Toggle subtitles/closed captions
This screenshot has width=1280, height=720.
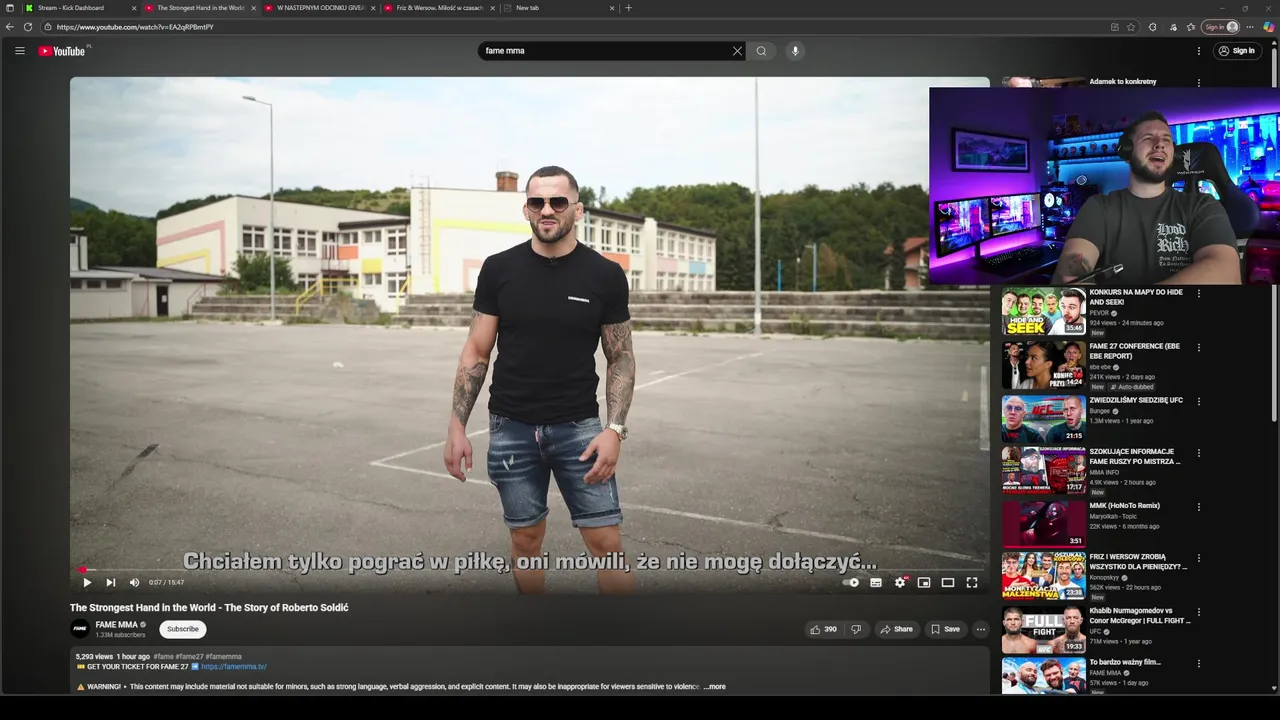point(876,582)
